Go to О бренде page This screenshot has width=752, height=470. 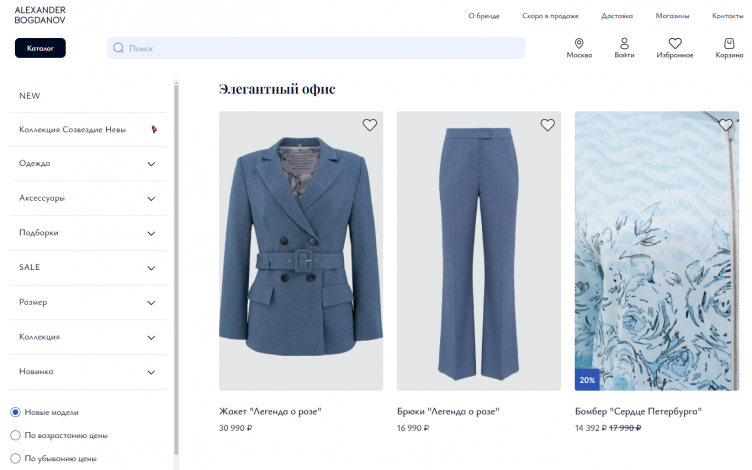pos(483,16)
